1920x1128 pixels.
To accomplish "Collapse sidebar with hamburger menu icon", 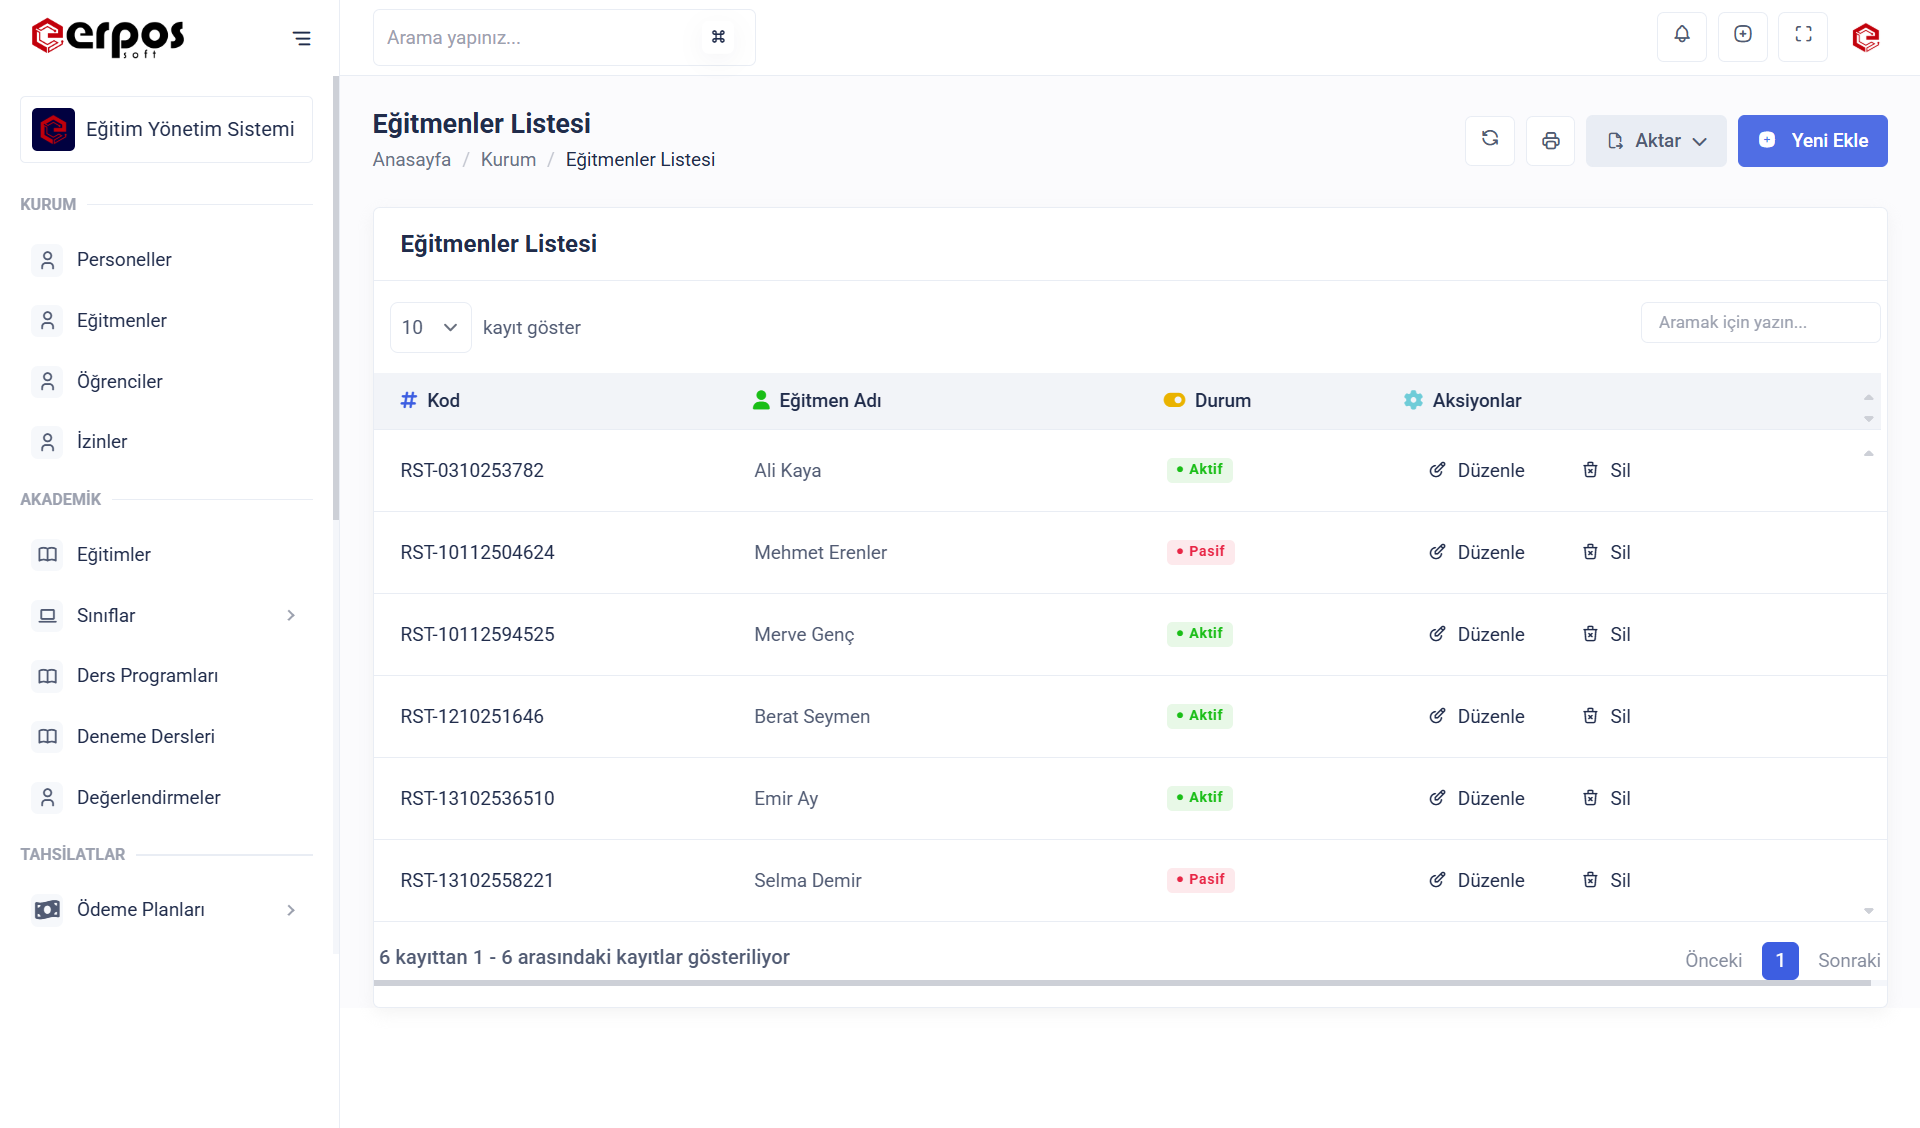I will pyautogui.click(x=301, y=39).
